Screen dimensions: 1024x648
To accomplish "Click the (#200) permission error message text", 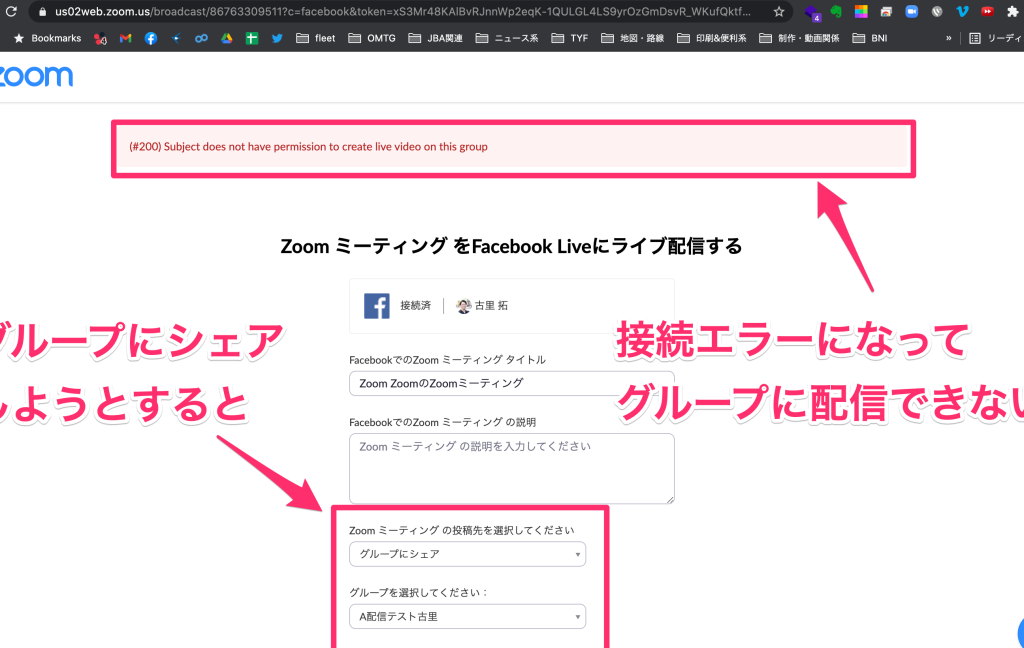I will [308, 147].
